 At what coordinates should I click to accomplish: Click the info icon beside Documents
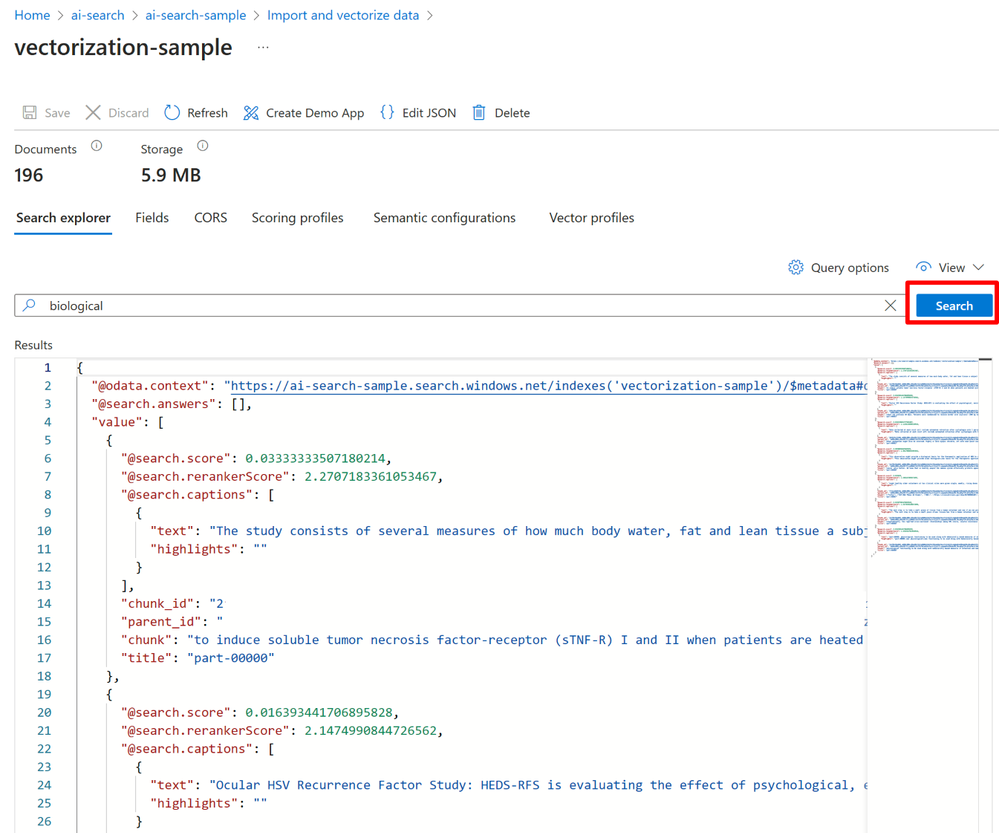tap(96, 146)
